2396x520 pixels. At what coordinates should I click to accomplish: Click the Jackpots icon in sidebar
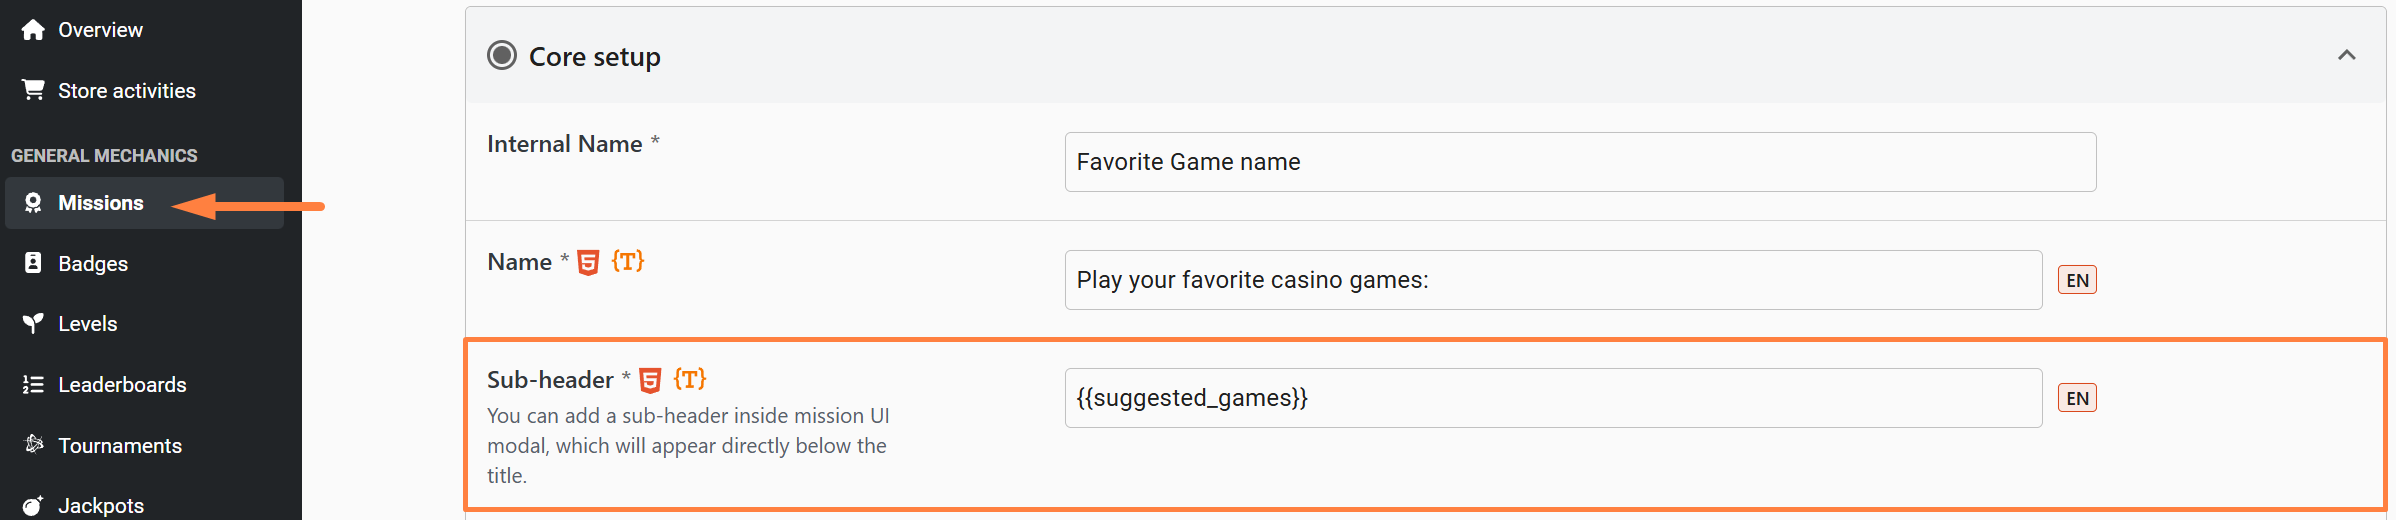[33, 505]
